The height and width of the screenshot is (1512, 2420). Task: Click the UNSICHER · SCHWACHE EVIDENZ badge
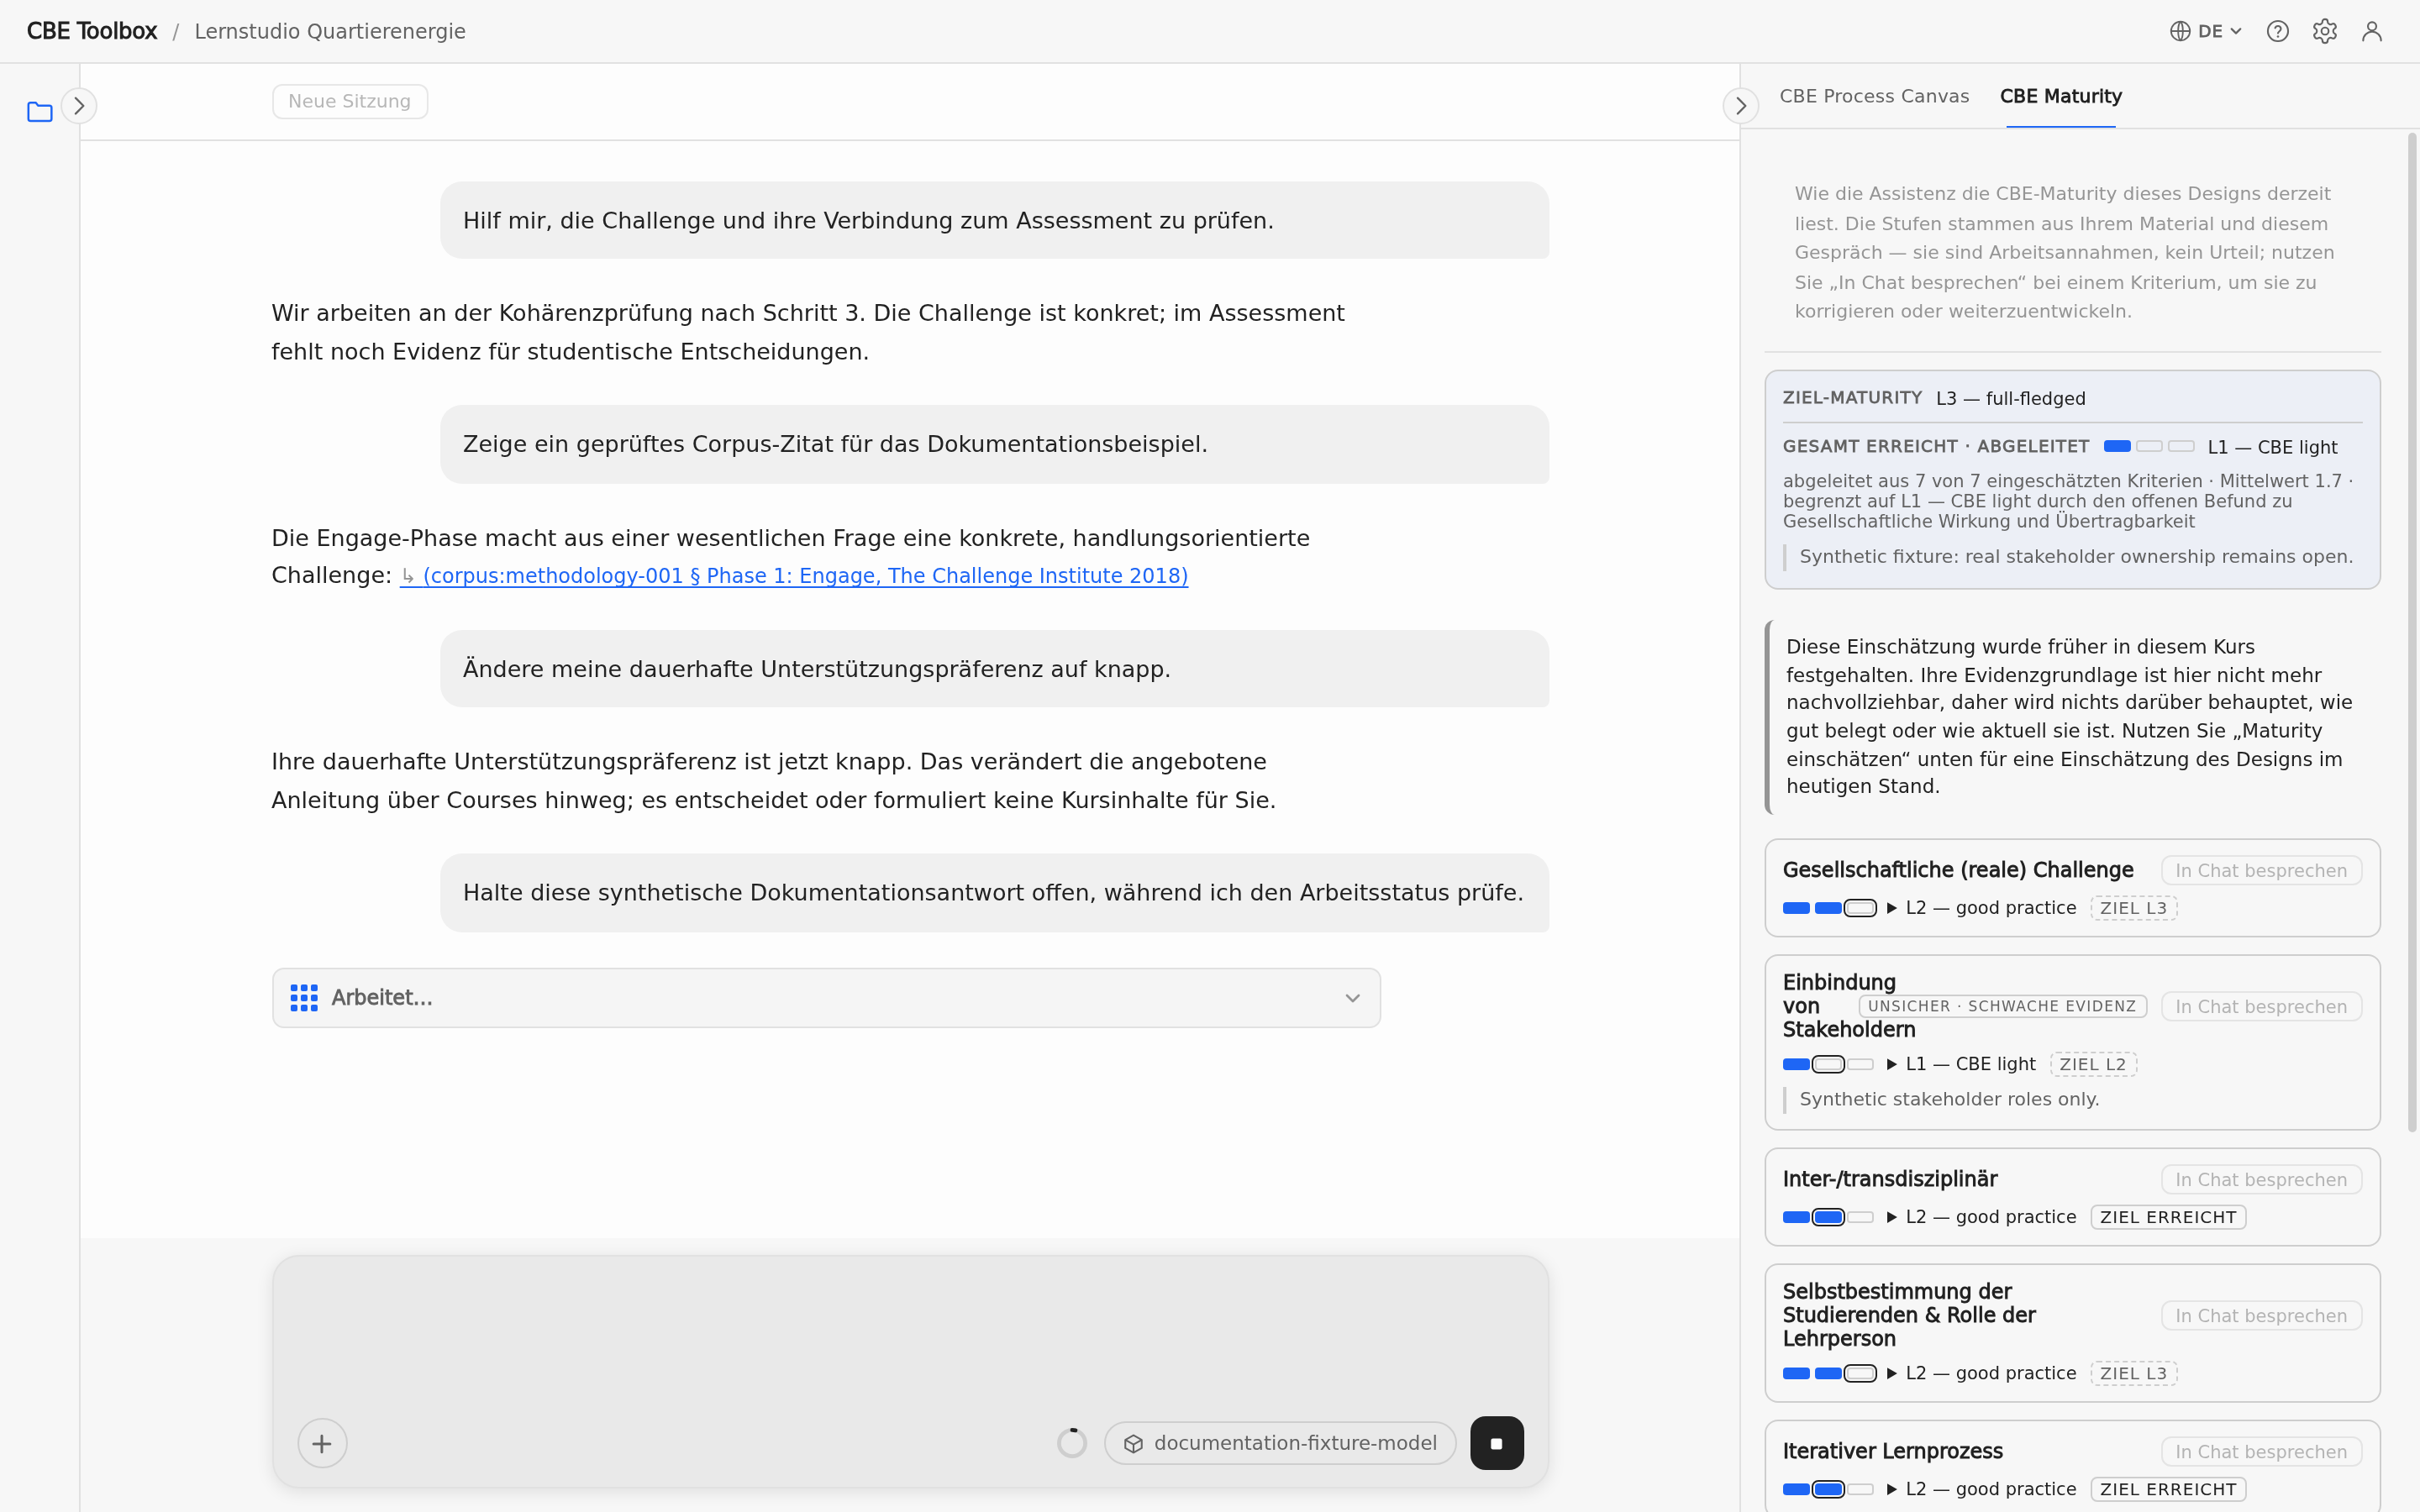(x=2002, y=1006)
